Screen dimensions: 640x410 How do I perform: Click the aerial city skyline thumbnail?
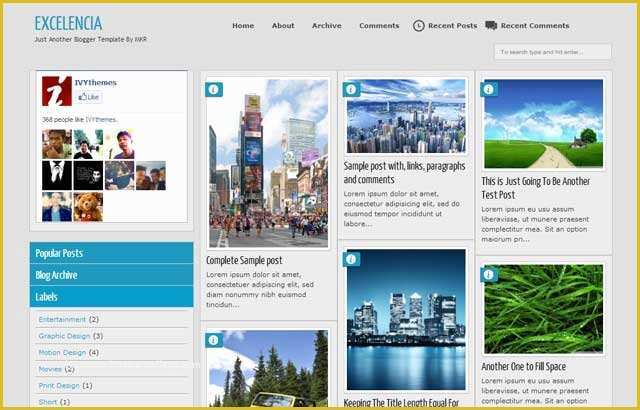tap(406, 116)
